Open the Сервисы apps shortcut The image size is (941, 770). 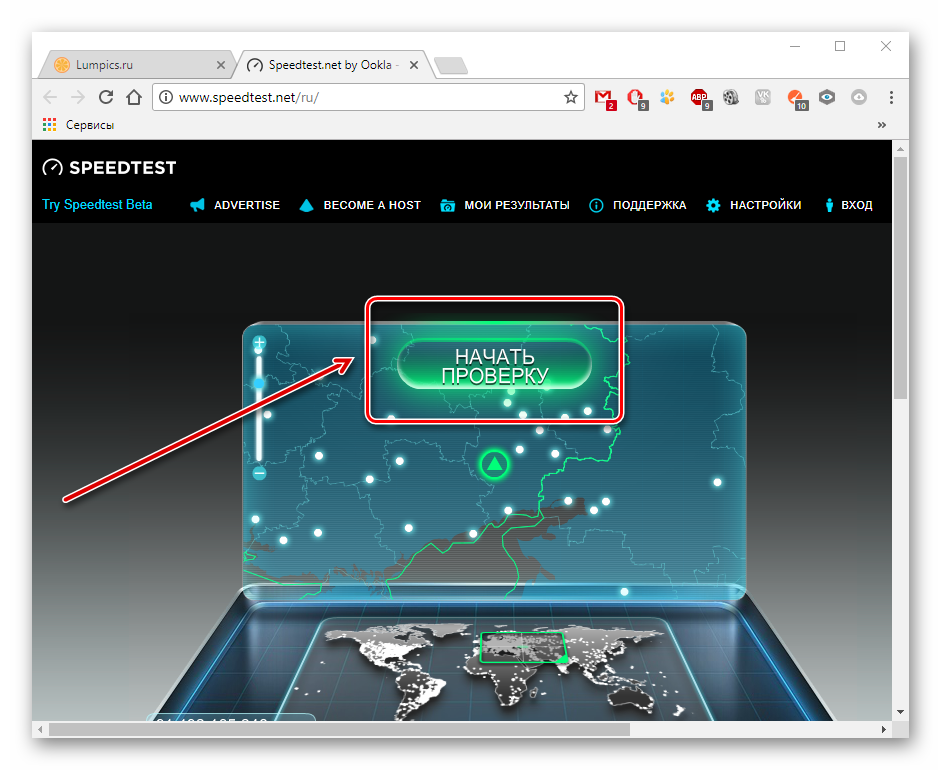(x=78, y=125)
